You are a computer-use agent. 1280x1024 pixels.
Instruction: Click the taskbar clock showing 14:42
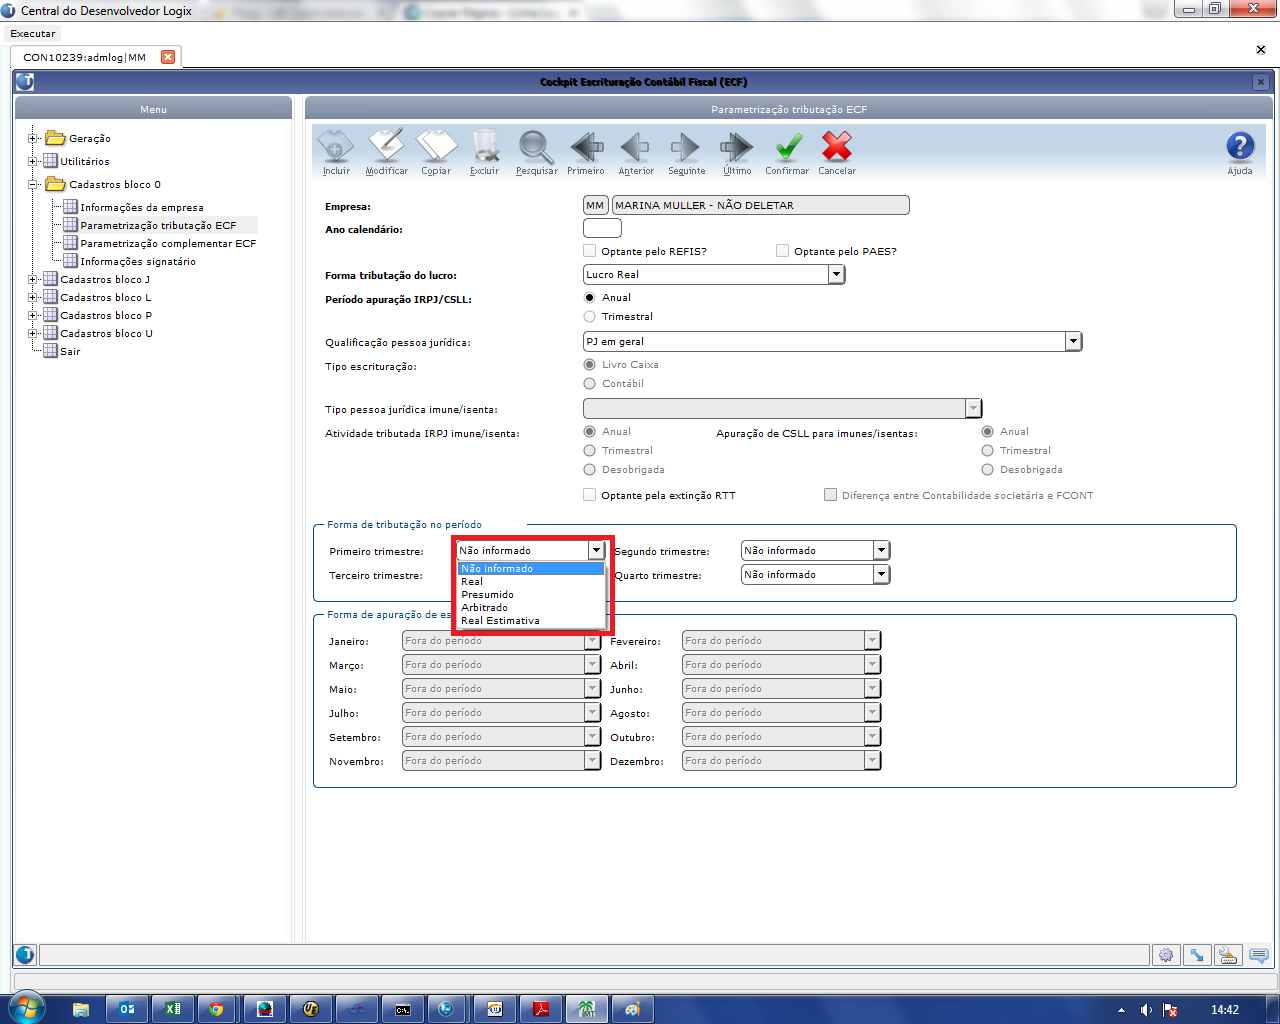tap(1225, 1010)
